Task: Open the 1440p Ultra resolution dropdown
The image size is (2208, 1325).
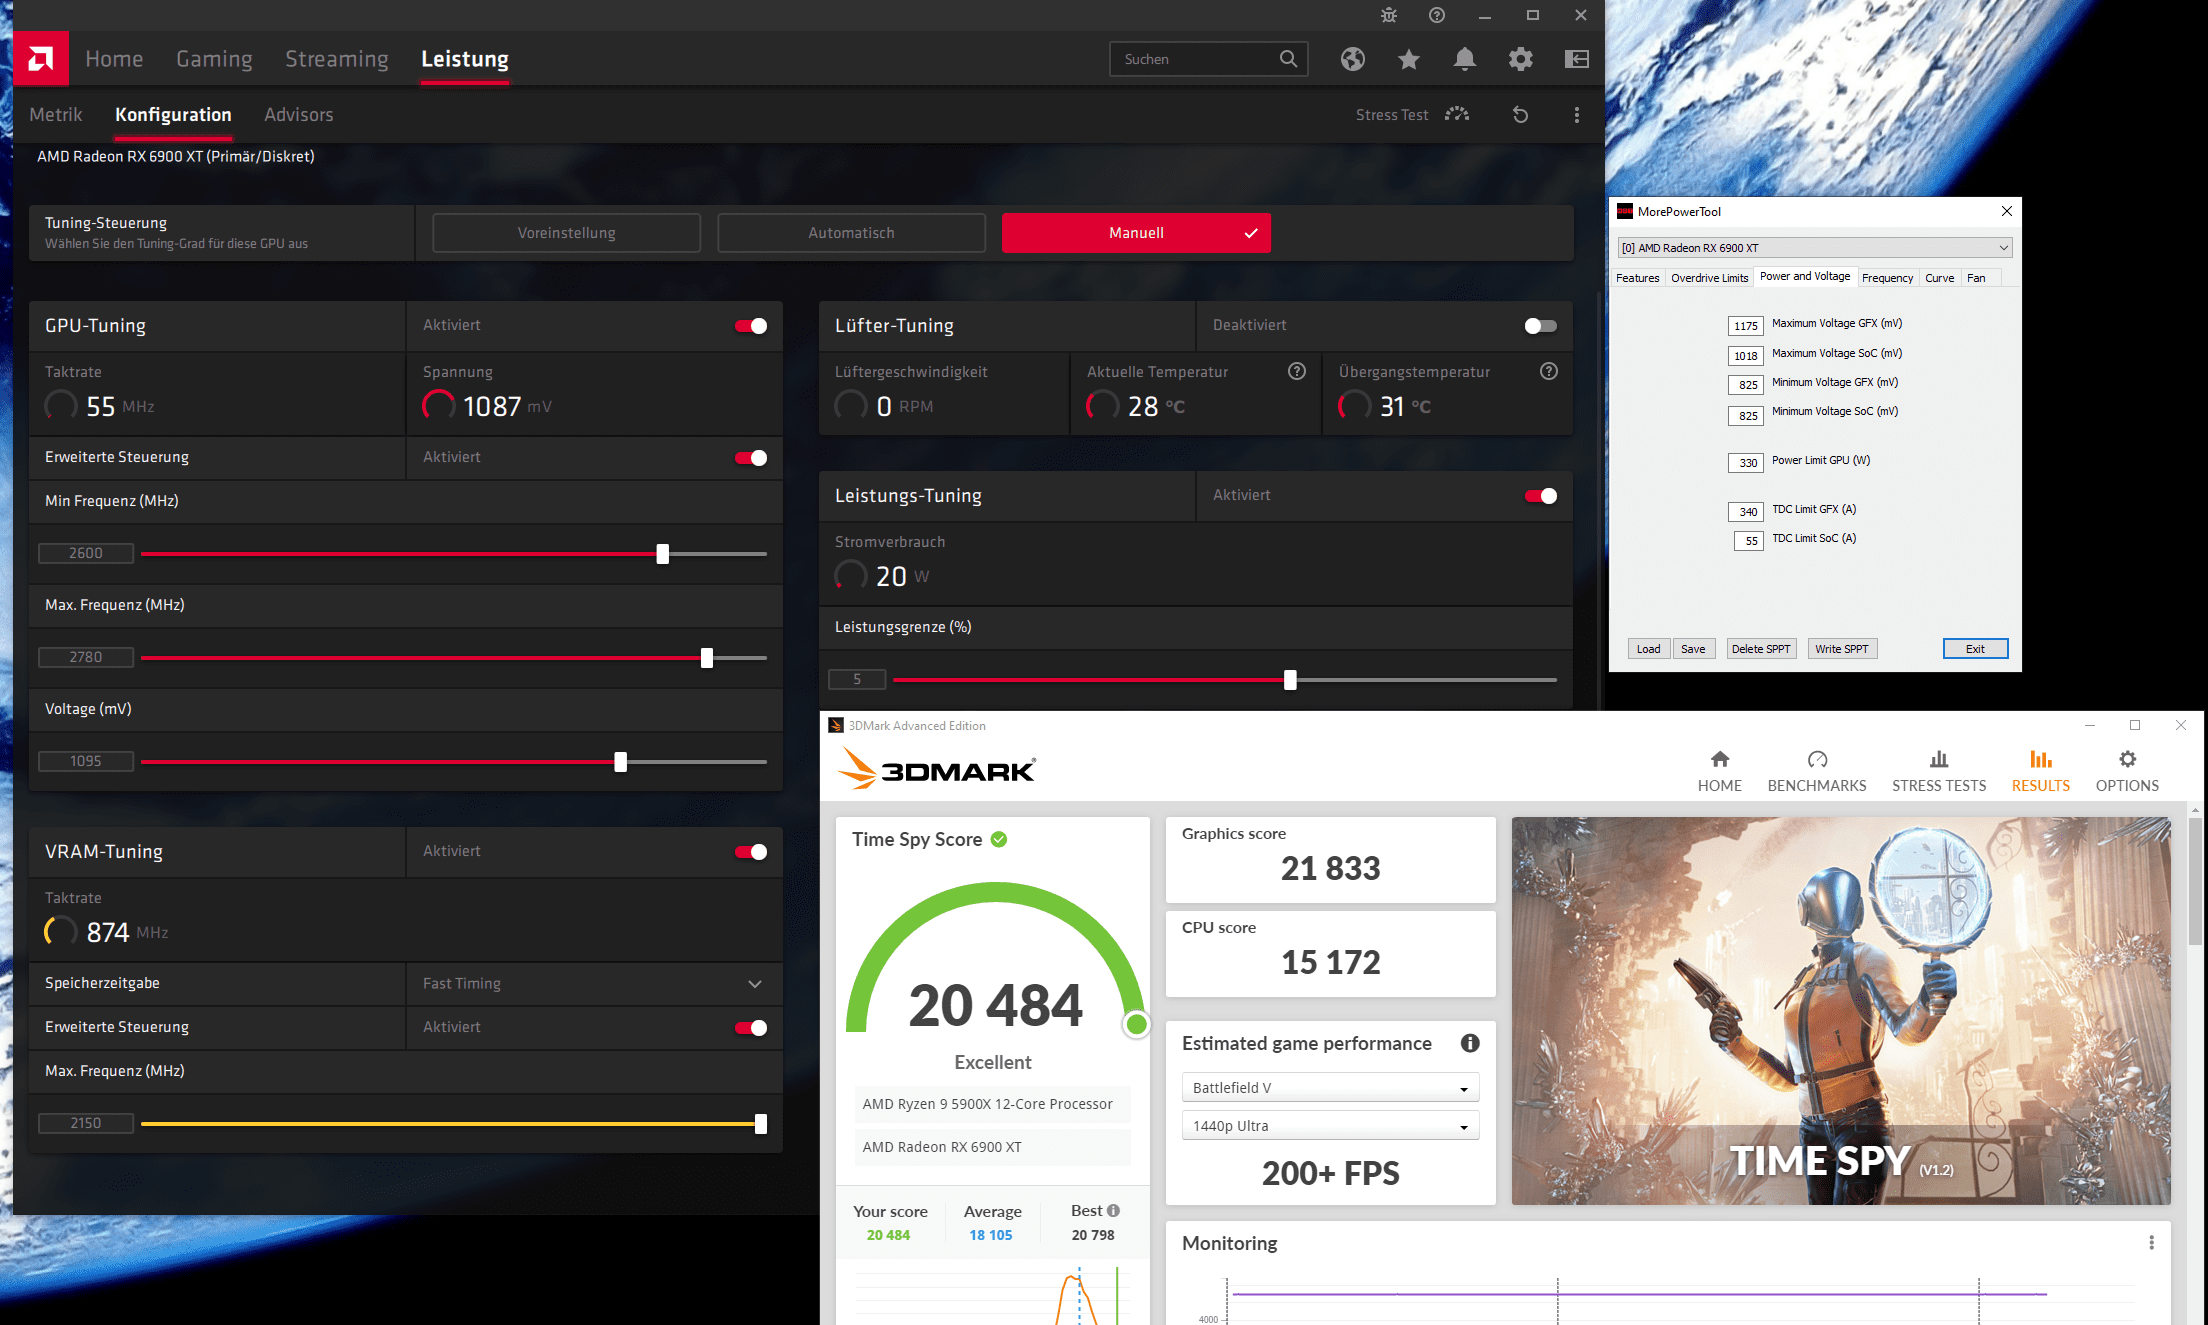Action: click(x=1330, y=1126)
